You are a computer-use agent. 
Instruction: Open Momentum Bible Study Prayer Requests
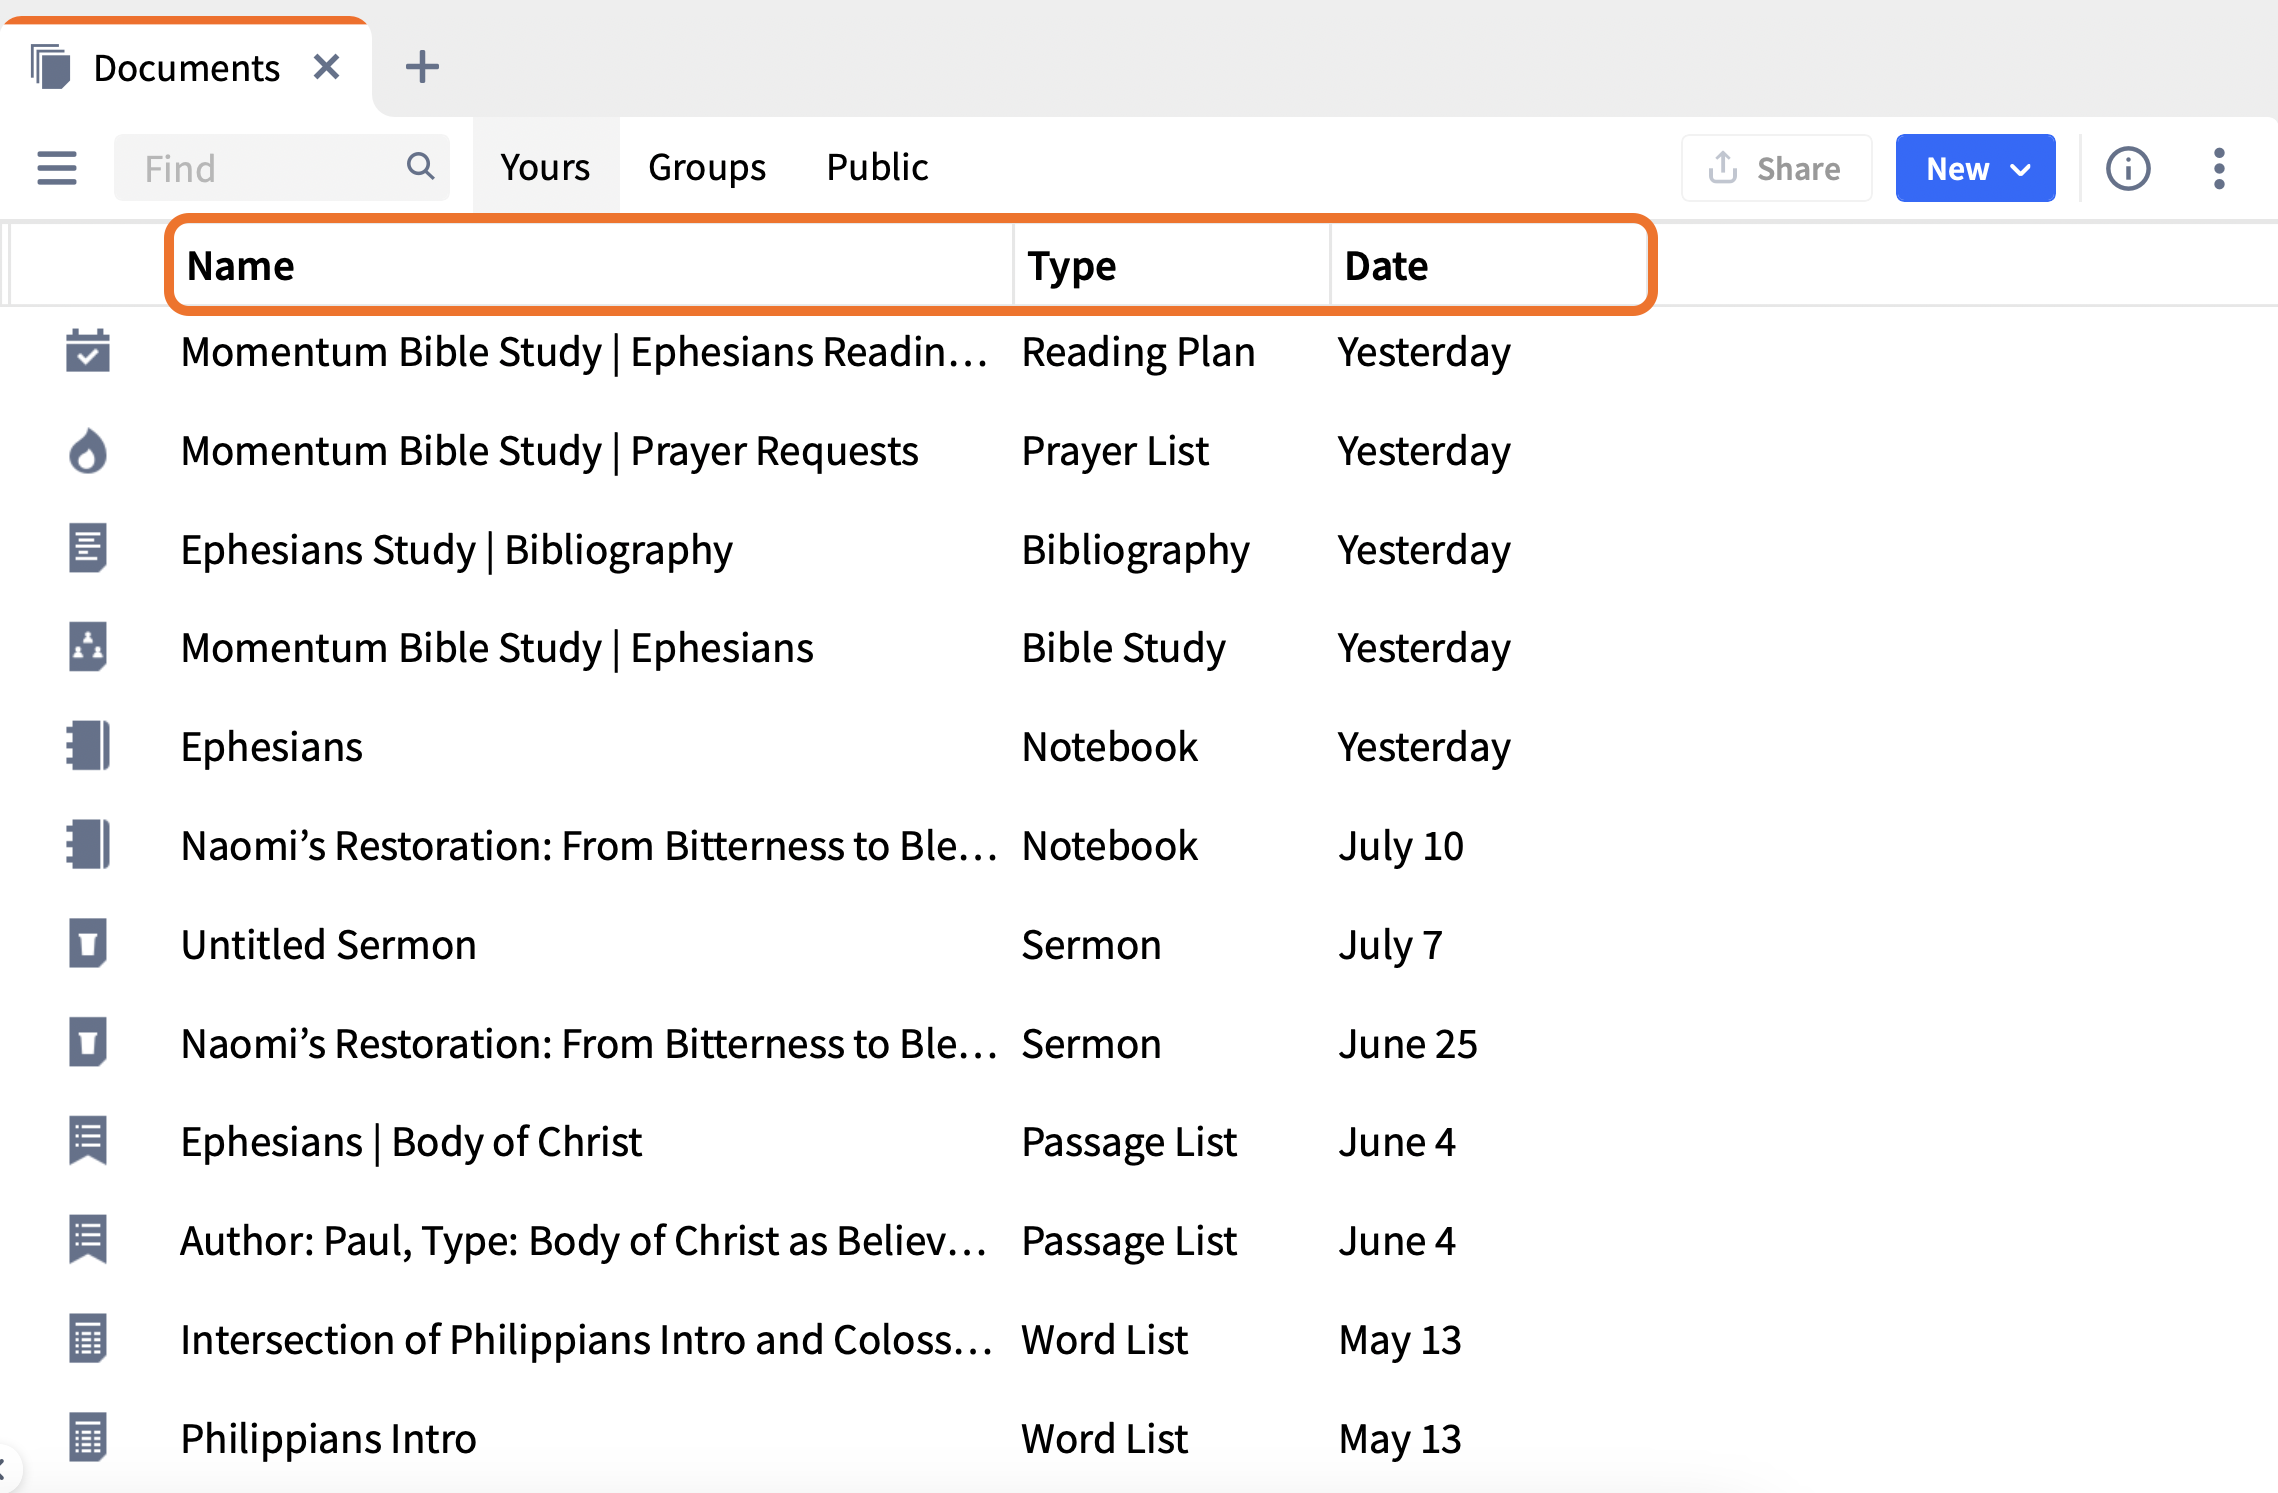pos(549,451)
